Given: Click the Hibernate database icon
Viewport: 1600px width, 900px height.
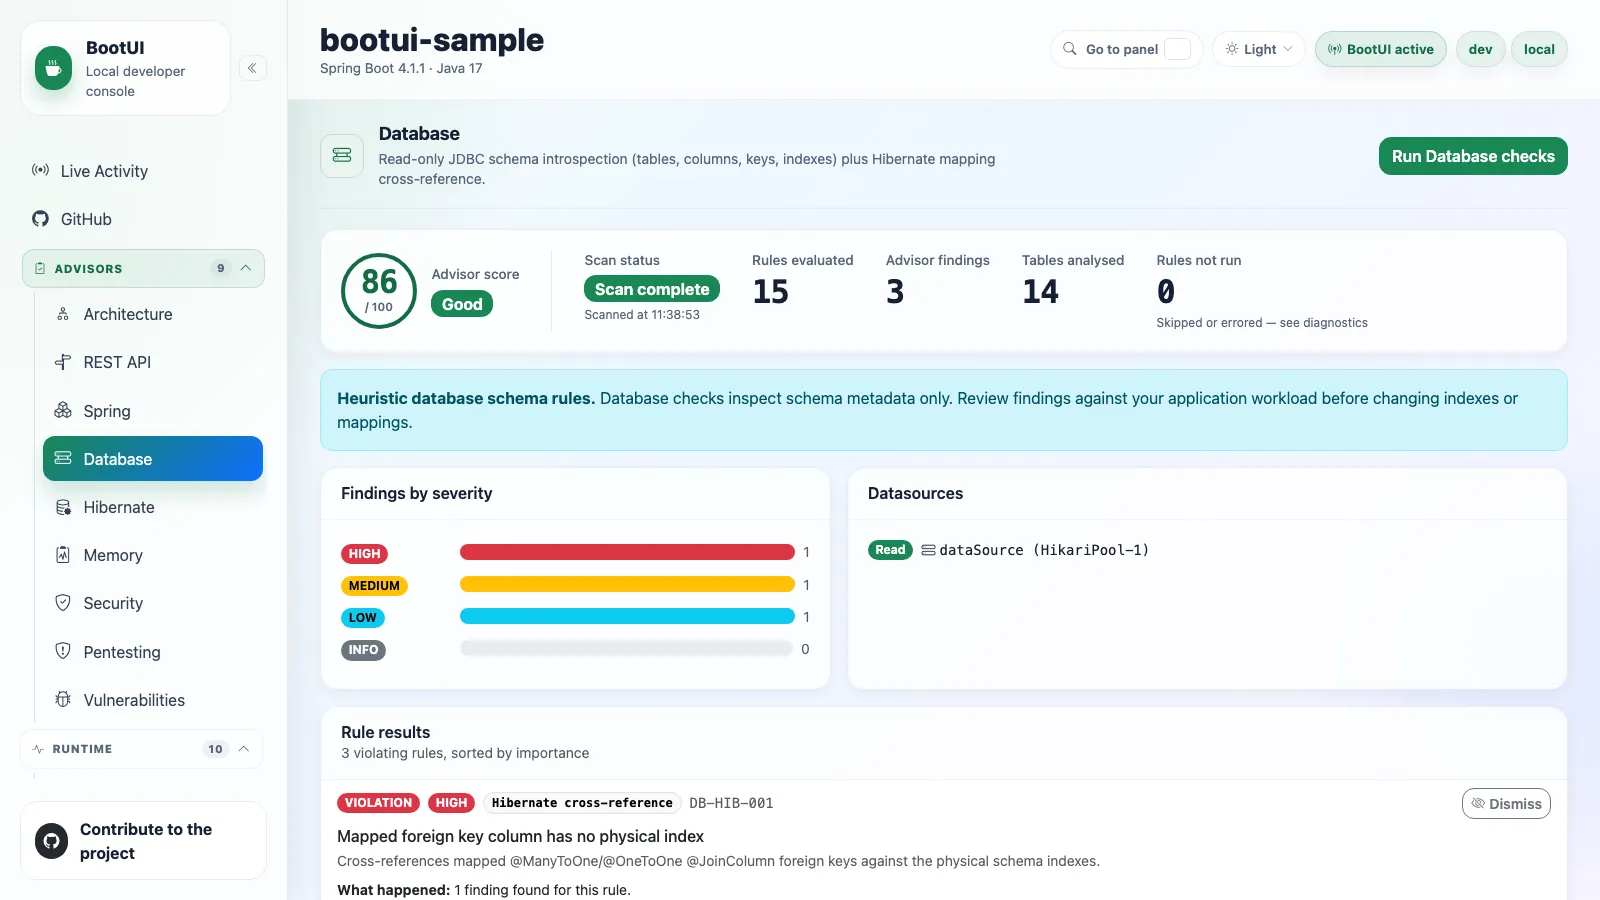Looking at the screenshot, I should (x=63, y=507).
